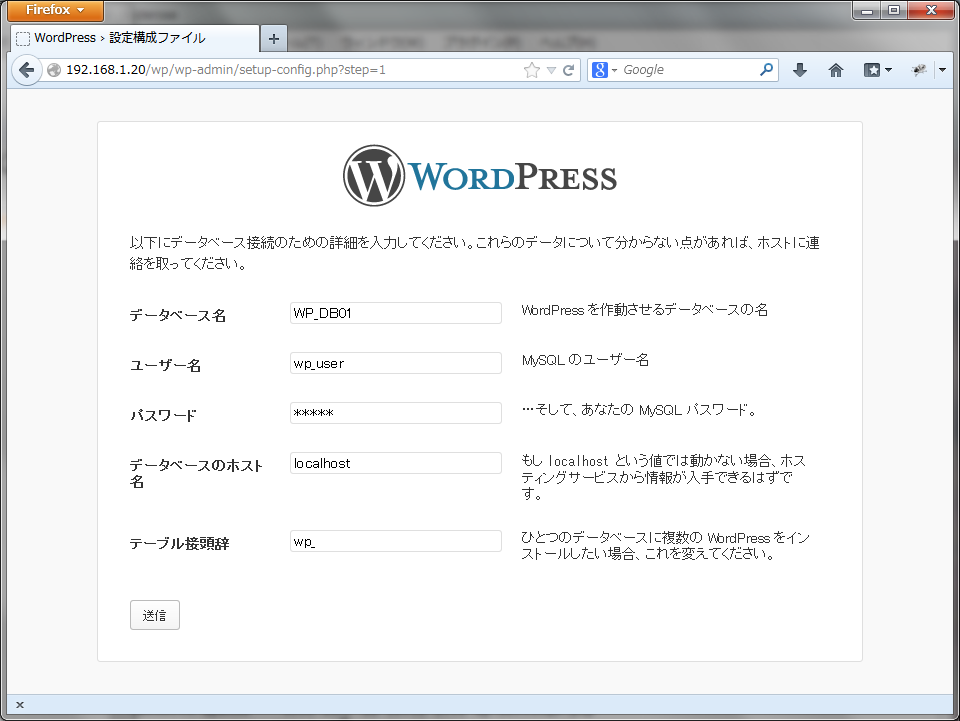Screen dimensions: 960x721
Task: Select the WordPress 設定構成ファイル tab
Action: 135,38
